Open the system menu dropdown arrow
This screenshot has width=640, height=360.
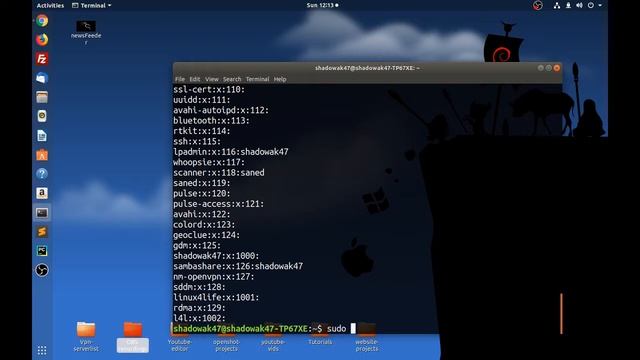(600, 5)
